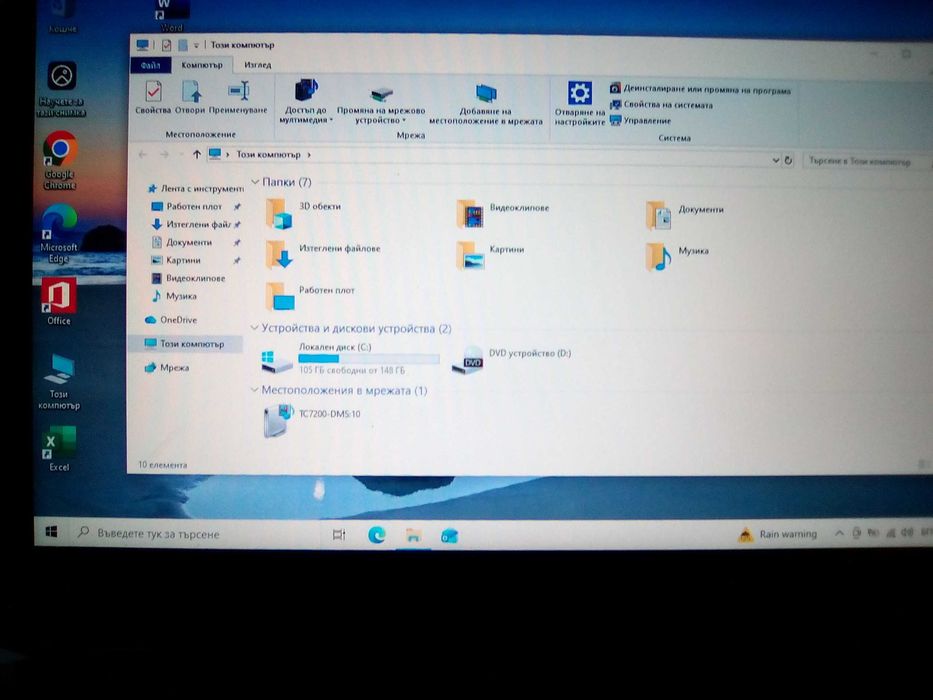The height and width of the screenshot is (700, 933).
Task: Select Мрежа in navigation sidebar
Action: click(167, 368)
